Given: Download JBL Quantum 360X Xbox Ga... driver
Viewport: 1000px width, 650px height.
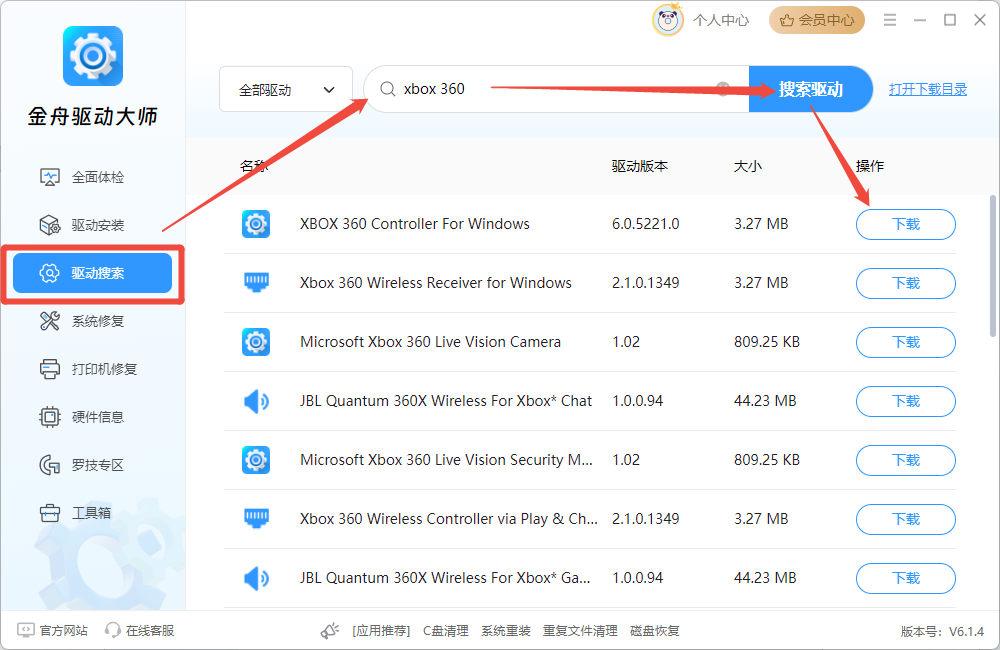Looking at the screenshot, I should [x=906, y=578].
